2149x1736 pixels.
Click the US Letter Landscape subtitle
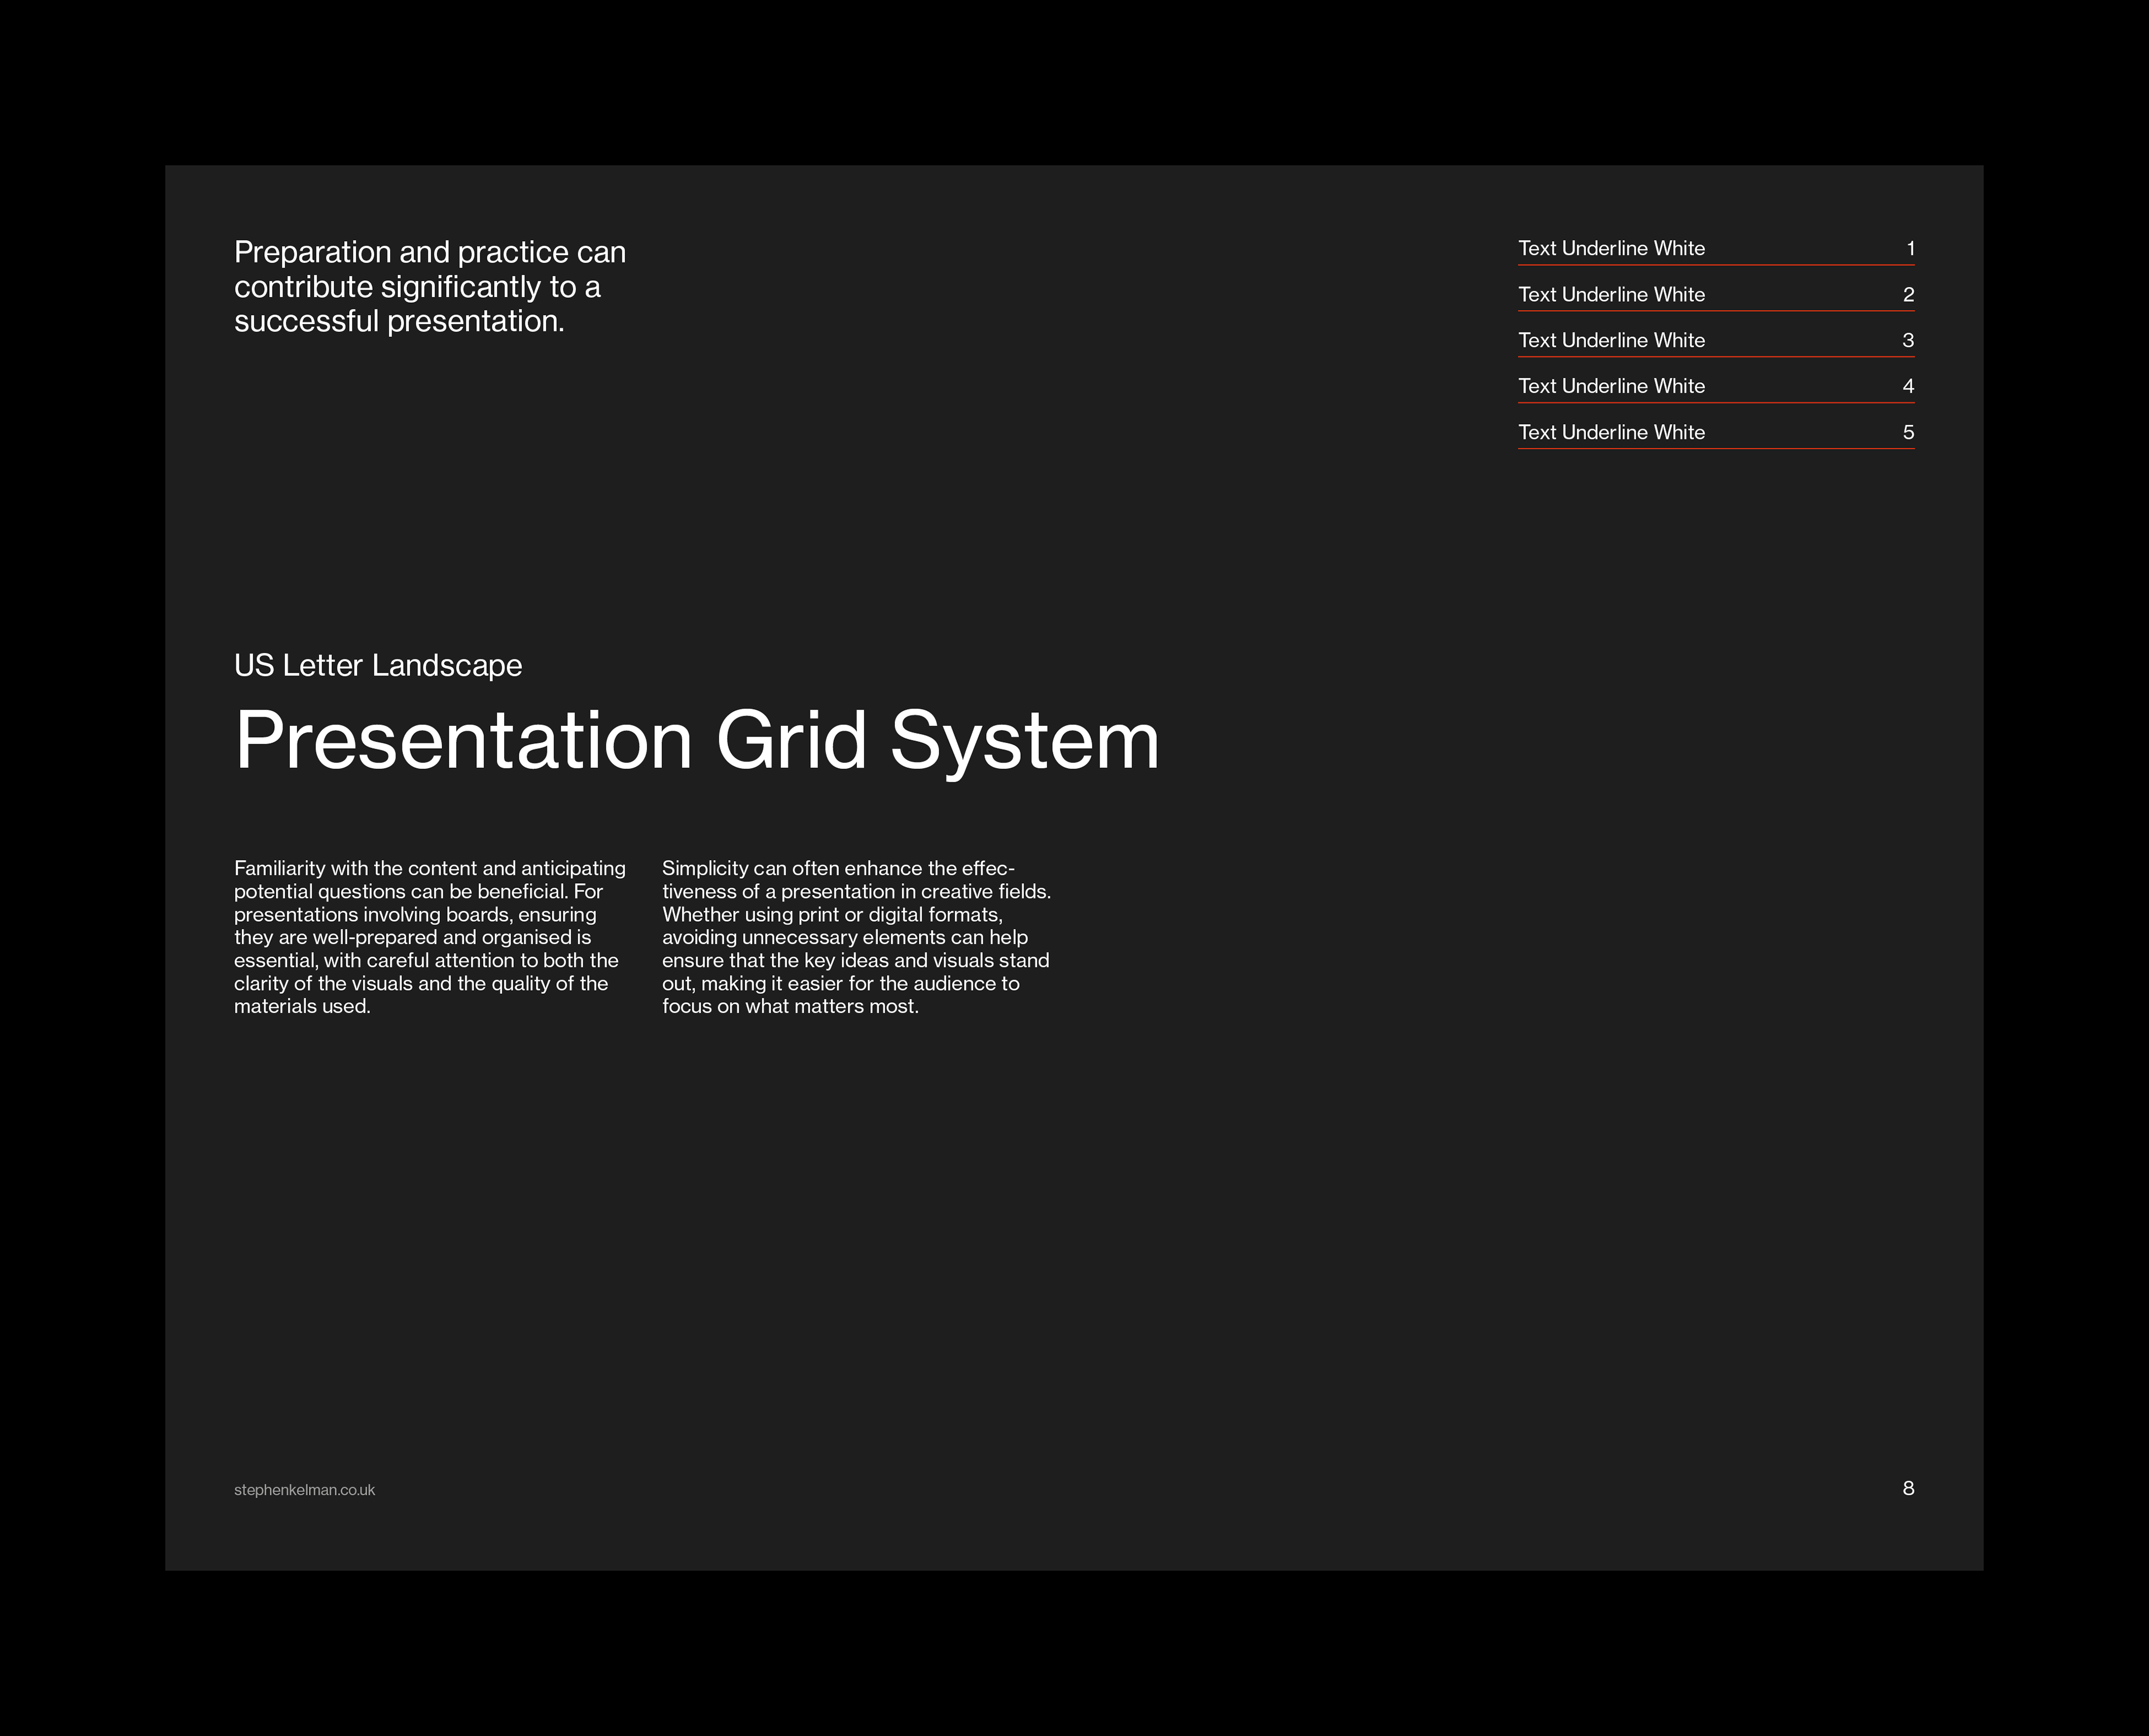coord(378,665)
